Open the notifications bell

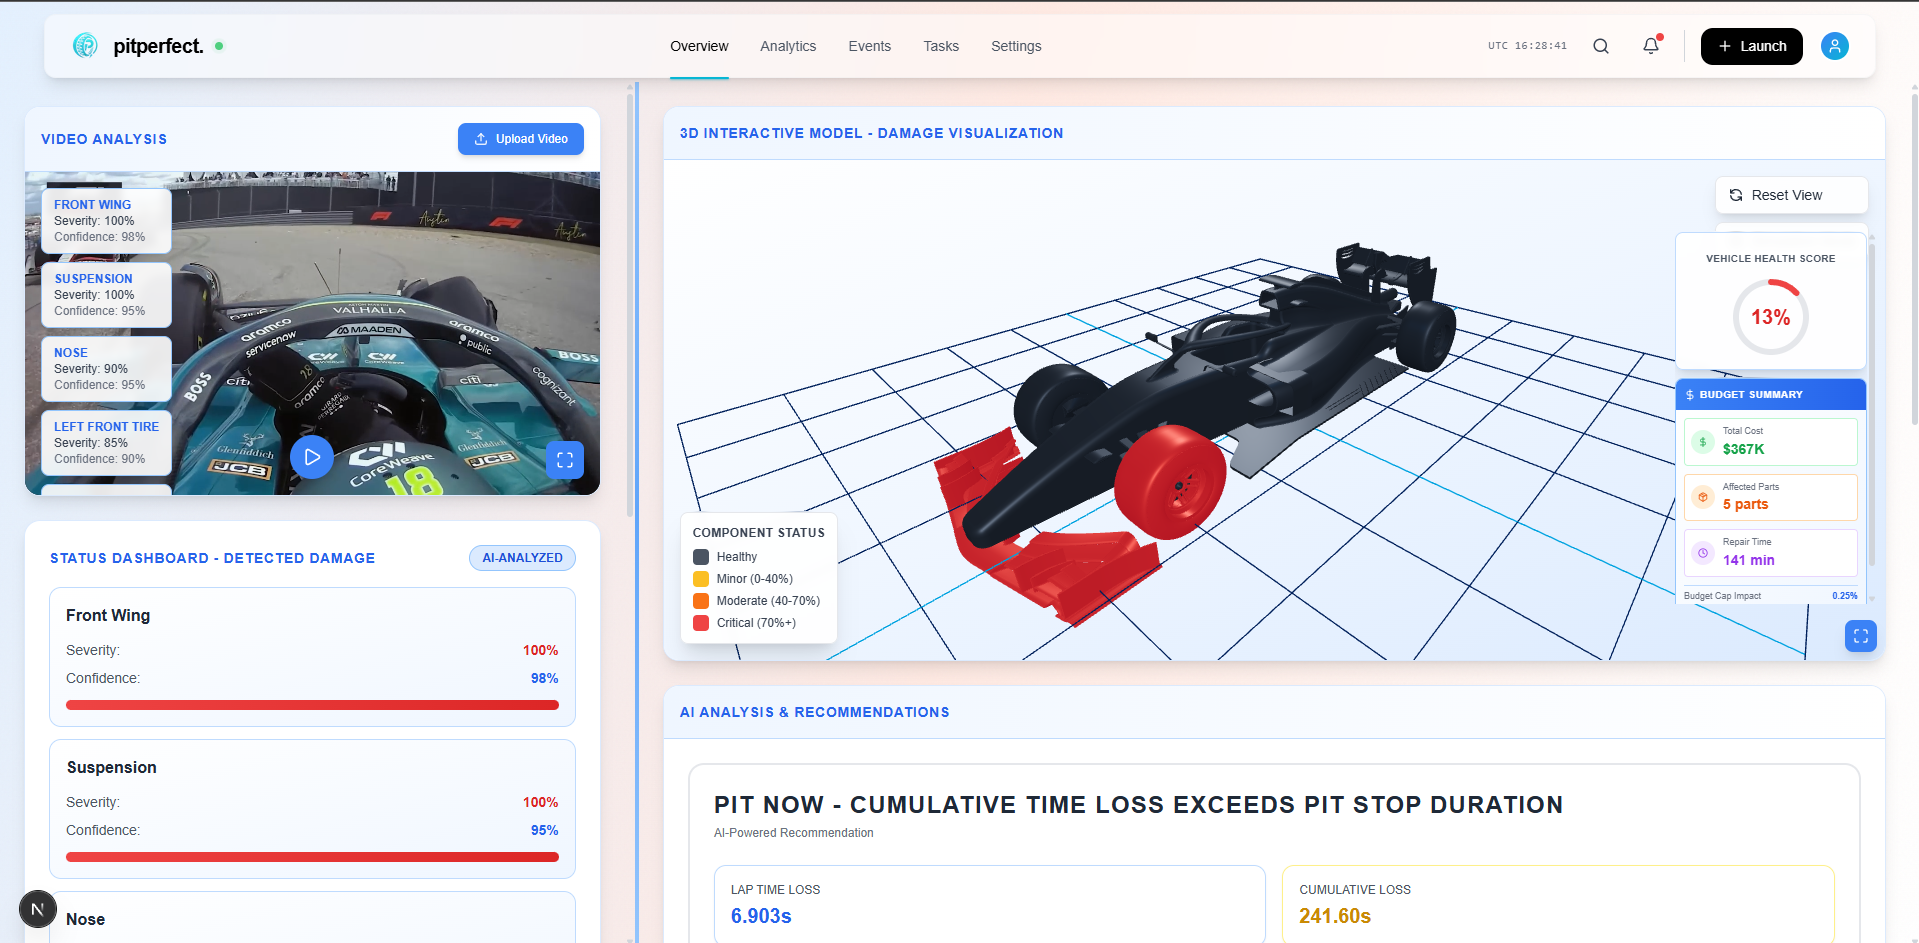1651,46
